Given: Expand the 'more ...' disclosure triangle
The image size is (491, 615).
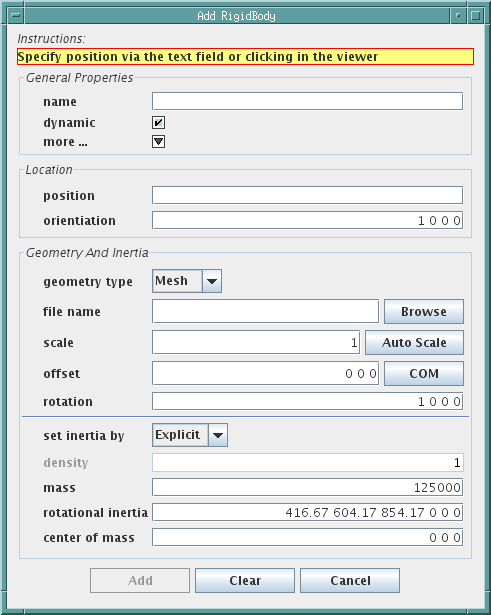Looking at the screenshot, I should point(158,142).
